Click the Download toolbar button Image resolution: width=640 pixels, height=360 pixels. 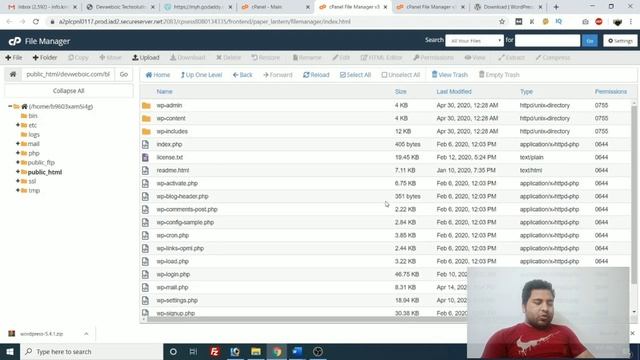coord(188,58)
